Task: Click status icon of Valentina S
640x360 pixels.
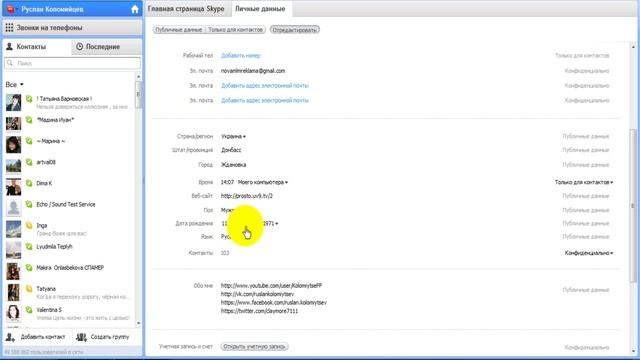Action: coord(29,310)
